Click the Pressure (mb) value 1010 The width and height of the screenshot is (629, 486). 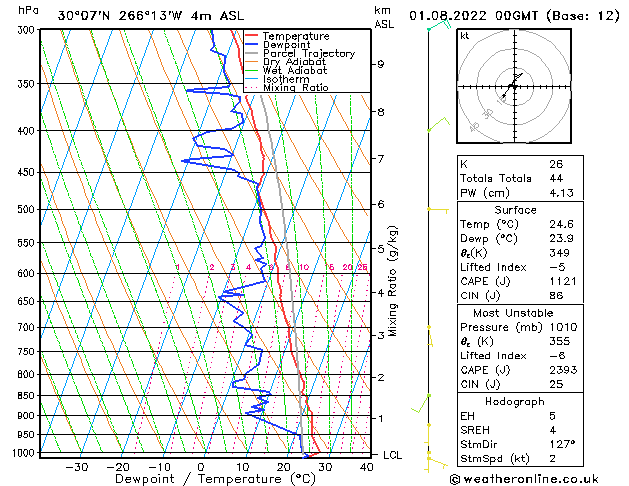click(x=563, y=327)
